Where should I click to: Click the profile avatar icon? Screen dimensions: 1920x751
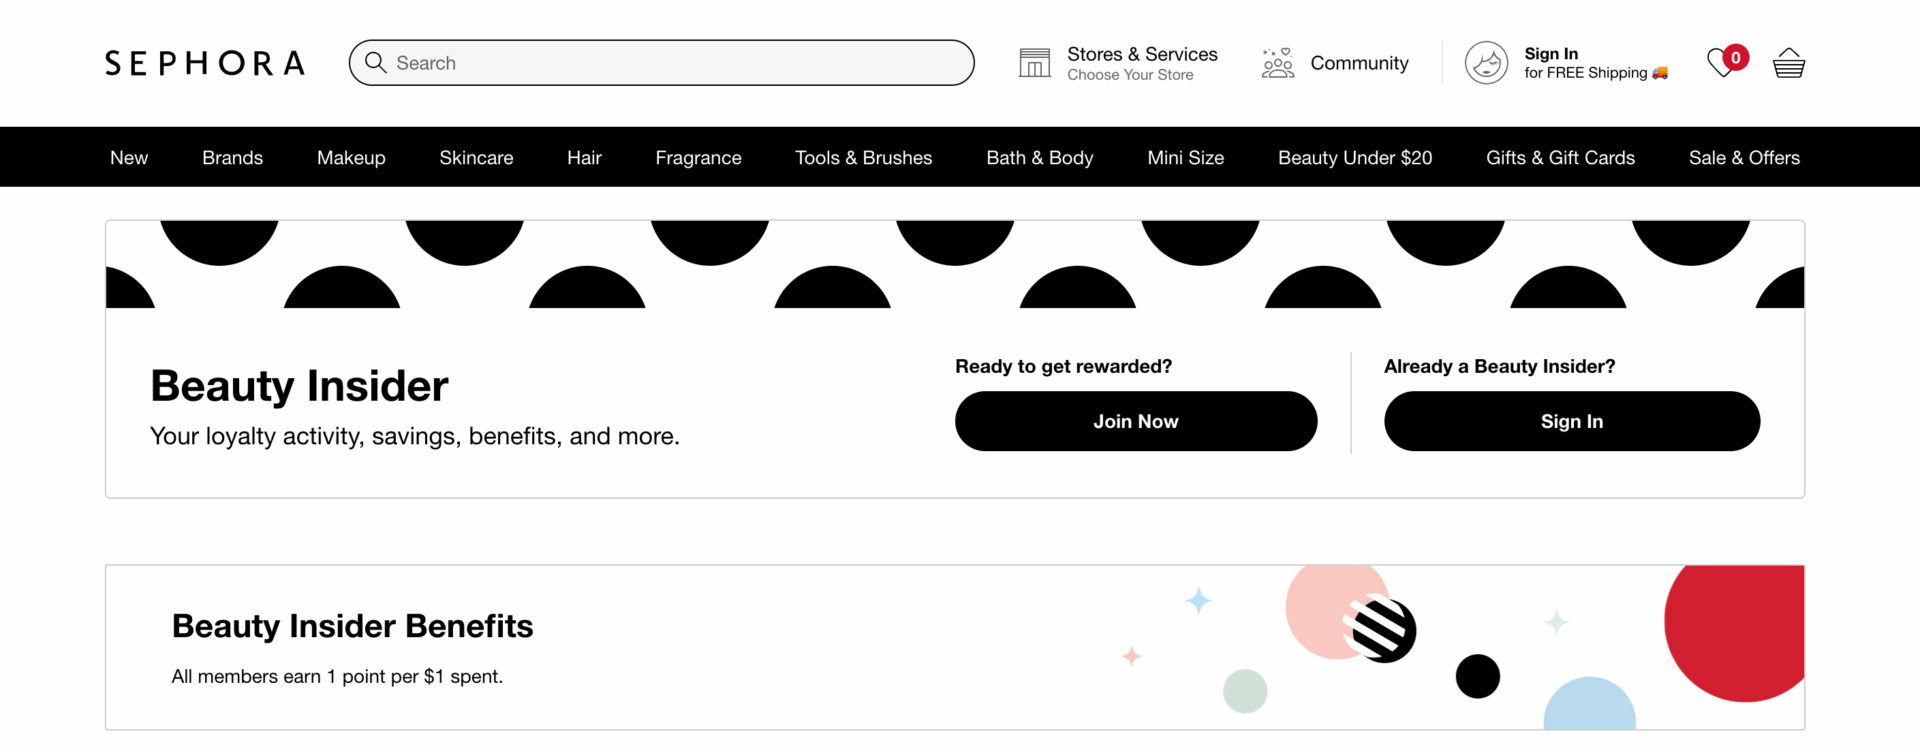click(x=1487, y=63)
